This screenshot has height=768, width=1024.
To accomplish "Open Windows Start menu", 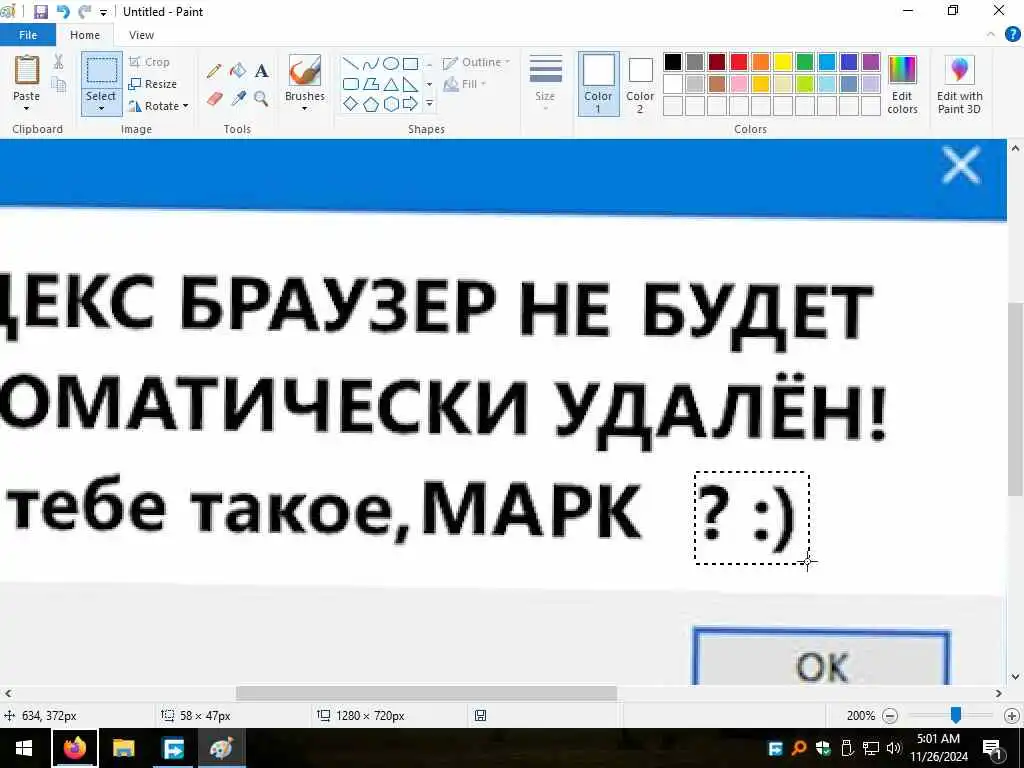I will (24, 748).
